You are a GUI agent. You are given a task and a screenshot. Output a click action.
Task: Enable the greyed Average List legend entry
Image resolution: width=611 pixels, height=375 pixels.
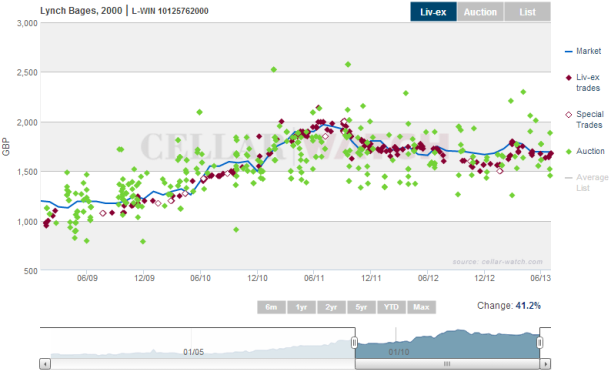(586, 182)
